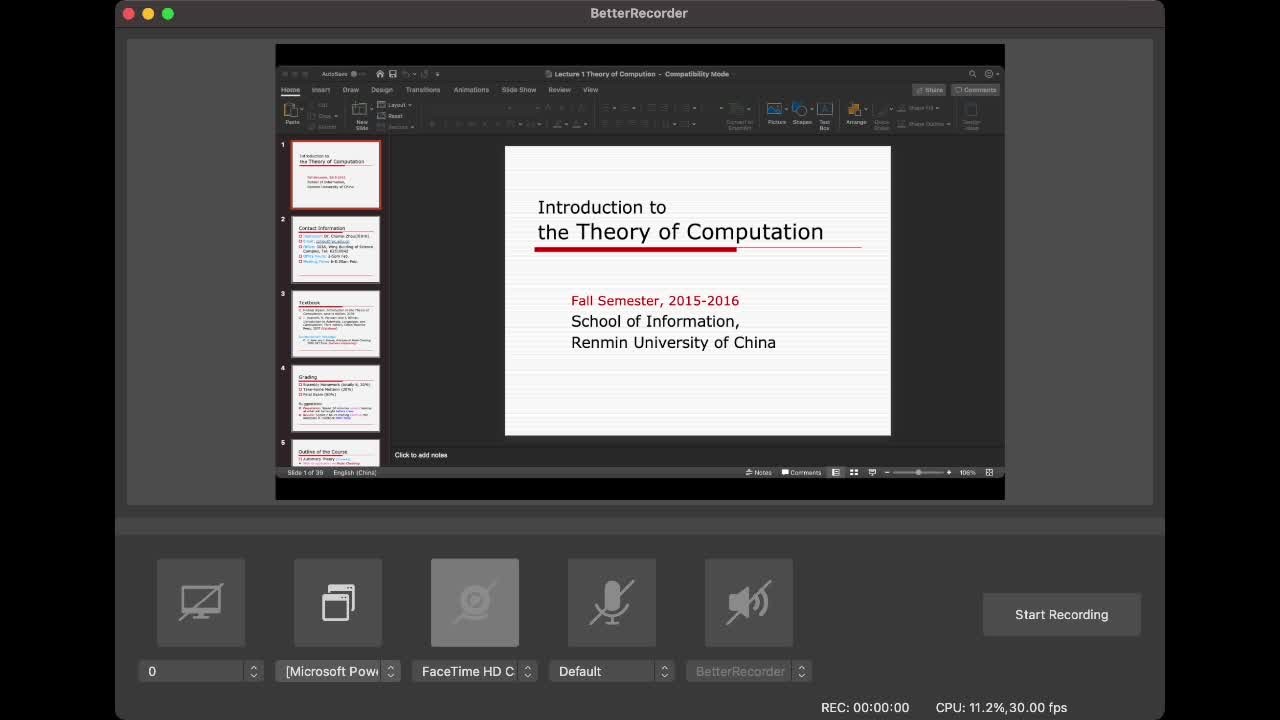Toggle the webcam capture icon
Image resolution: width=1280 pixels, height=720 pixels.
475,602
